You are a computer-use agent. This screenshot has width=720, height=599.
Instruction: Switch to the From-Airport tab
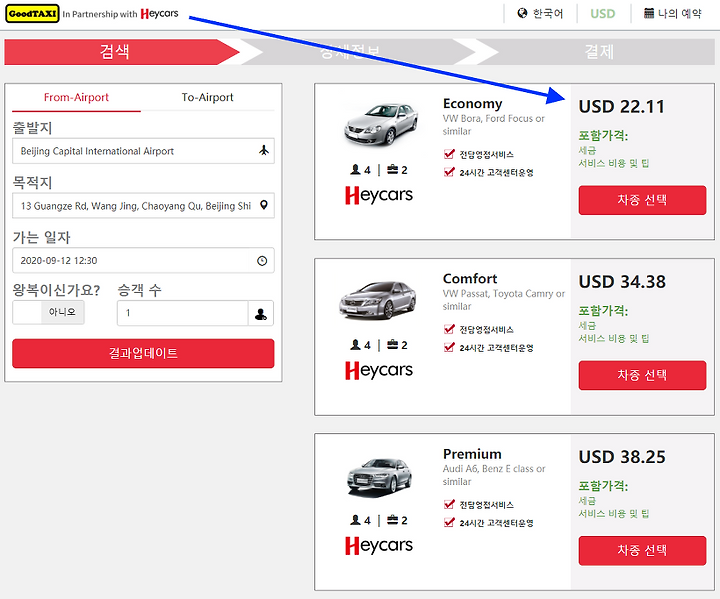tap(76, 97)
